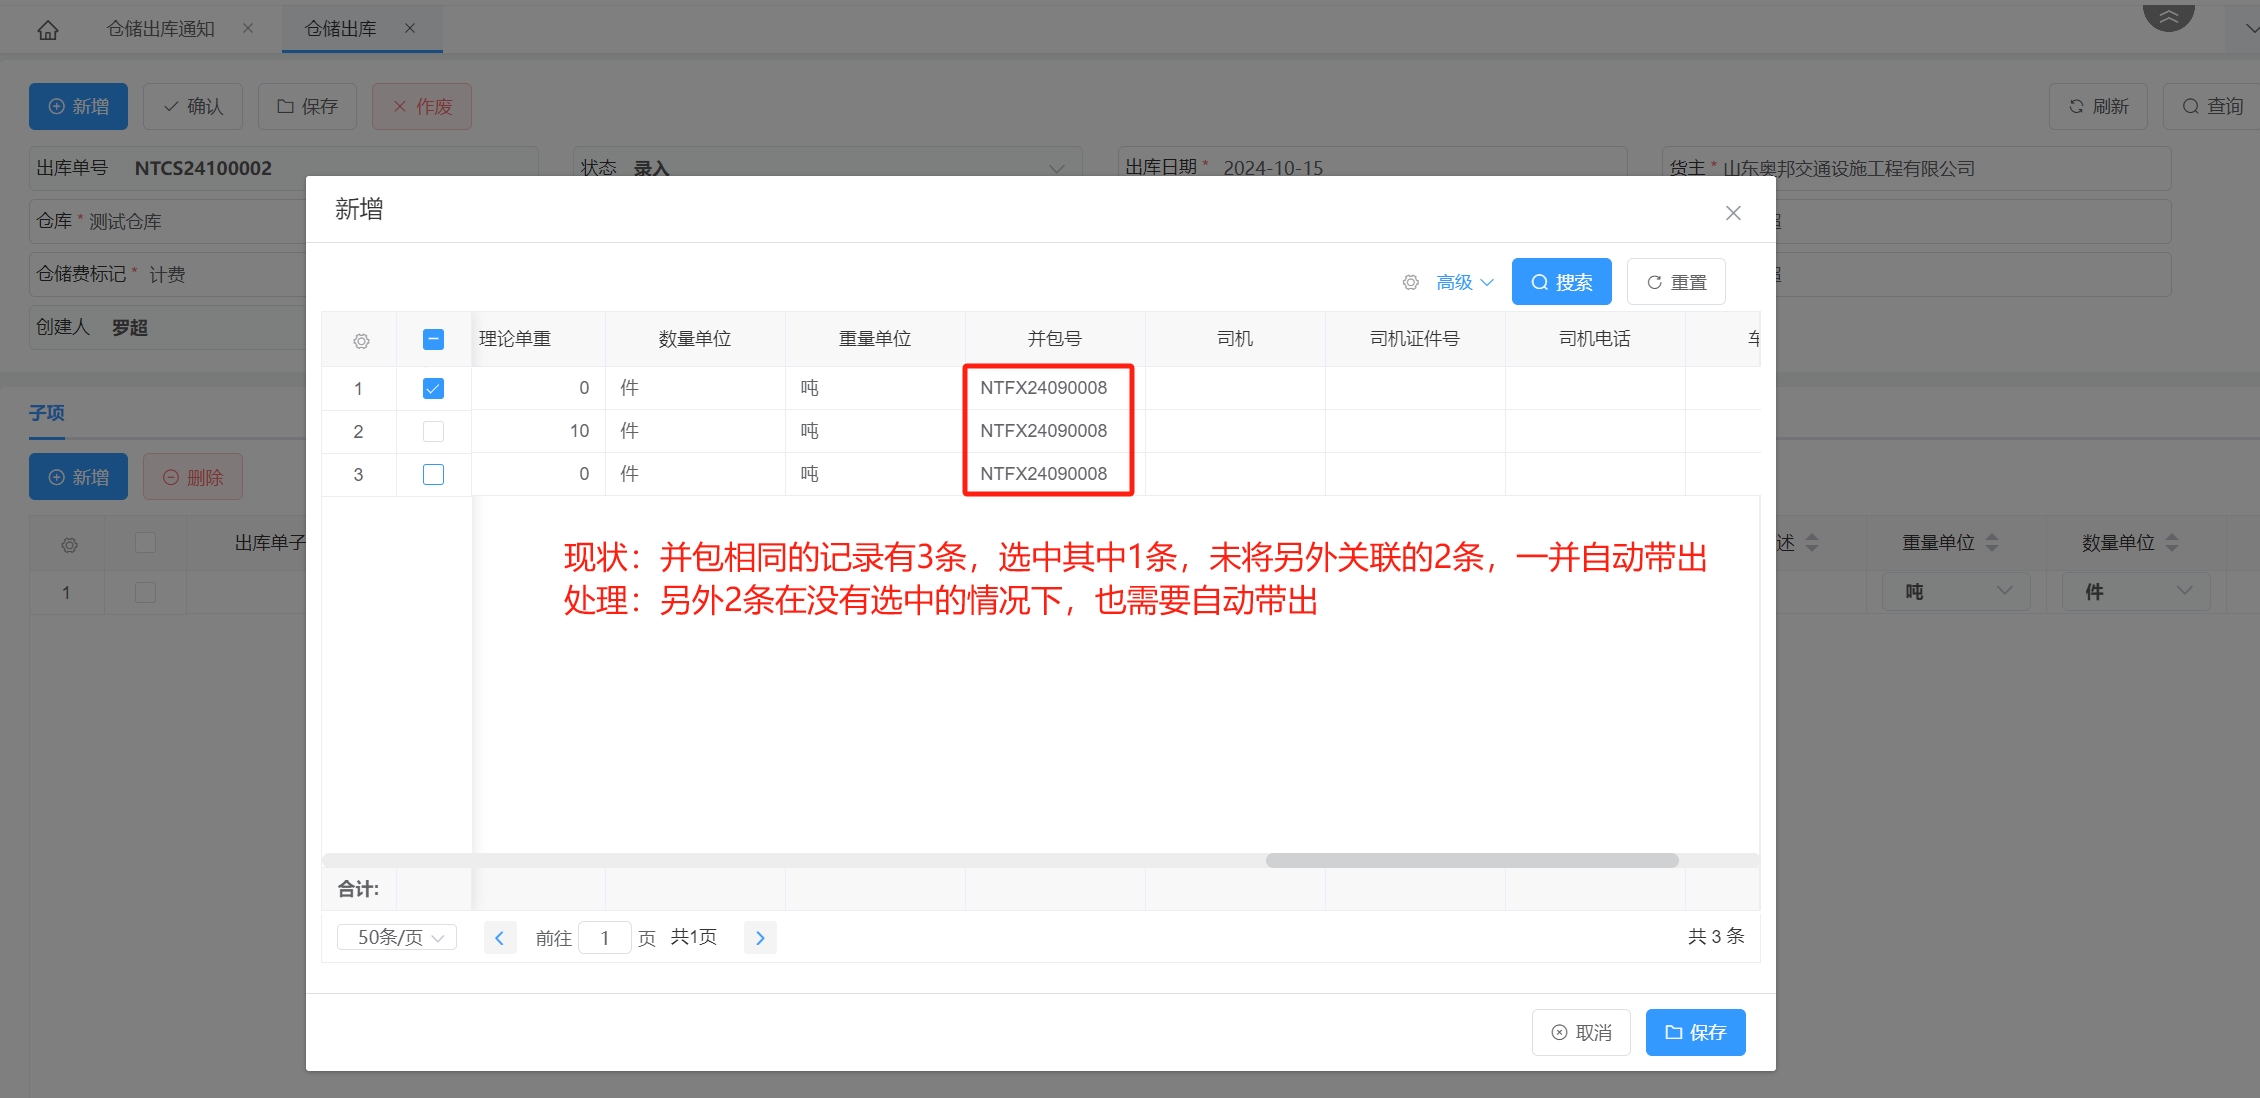Open the 吨 weight unit dropdown

(1956, 592)
